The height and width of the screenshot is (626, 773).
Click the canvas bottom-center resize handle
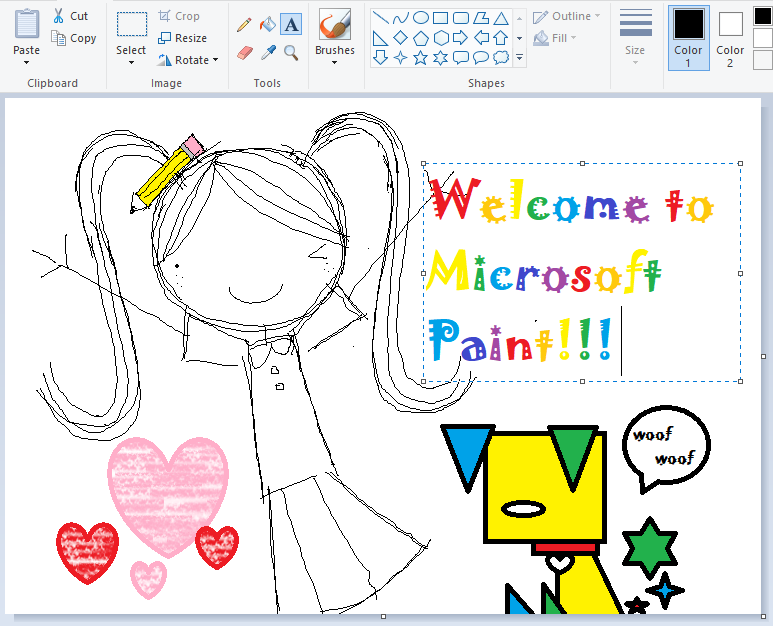pos(384,616)
